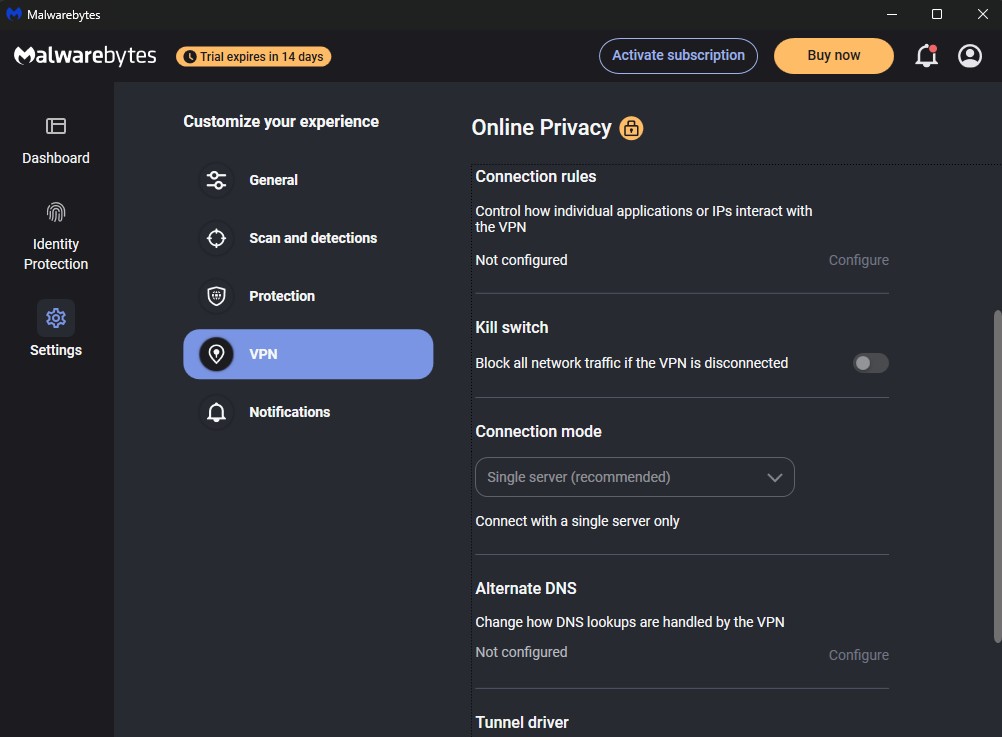Click 'Not configured' under Connection rules
This screenshot has width=1002, height=737.
(x=521, y=260)
